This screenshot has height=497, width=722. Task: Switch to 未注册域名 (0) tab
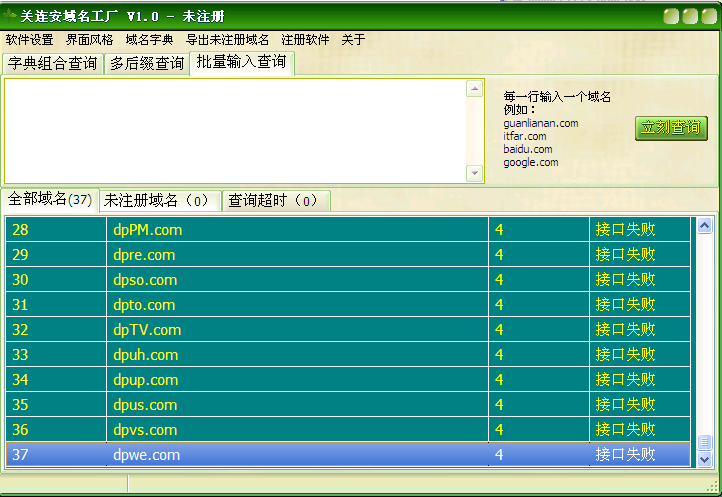click(159, 201)
